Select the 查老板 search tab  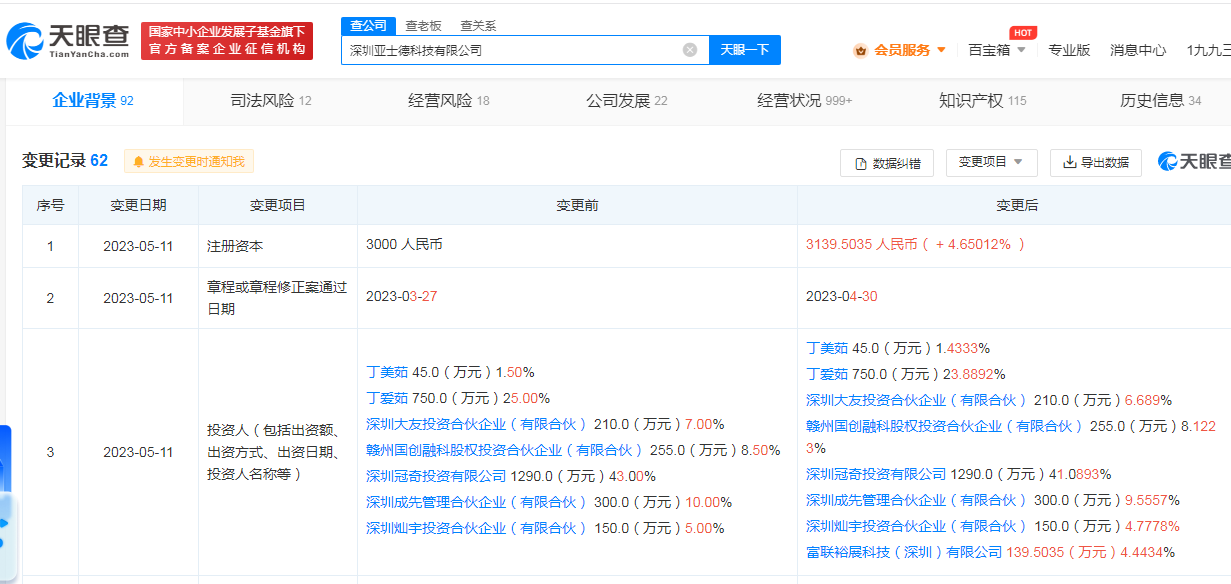[423, 25]
